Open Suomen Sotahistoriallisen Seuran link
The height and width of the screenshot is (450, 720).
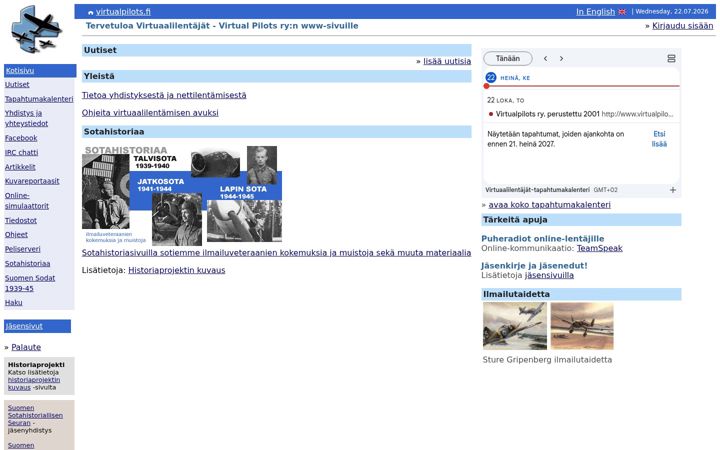coord(35,415)
